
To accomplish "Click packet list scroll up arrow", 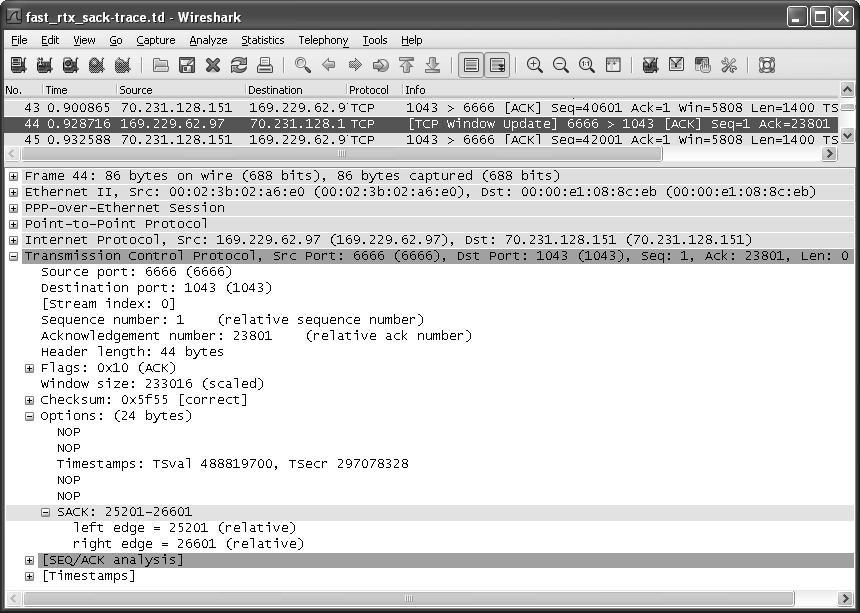I will click(847, 89).
